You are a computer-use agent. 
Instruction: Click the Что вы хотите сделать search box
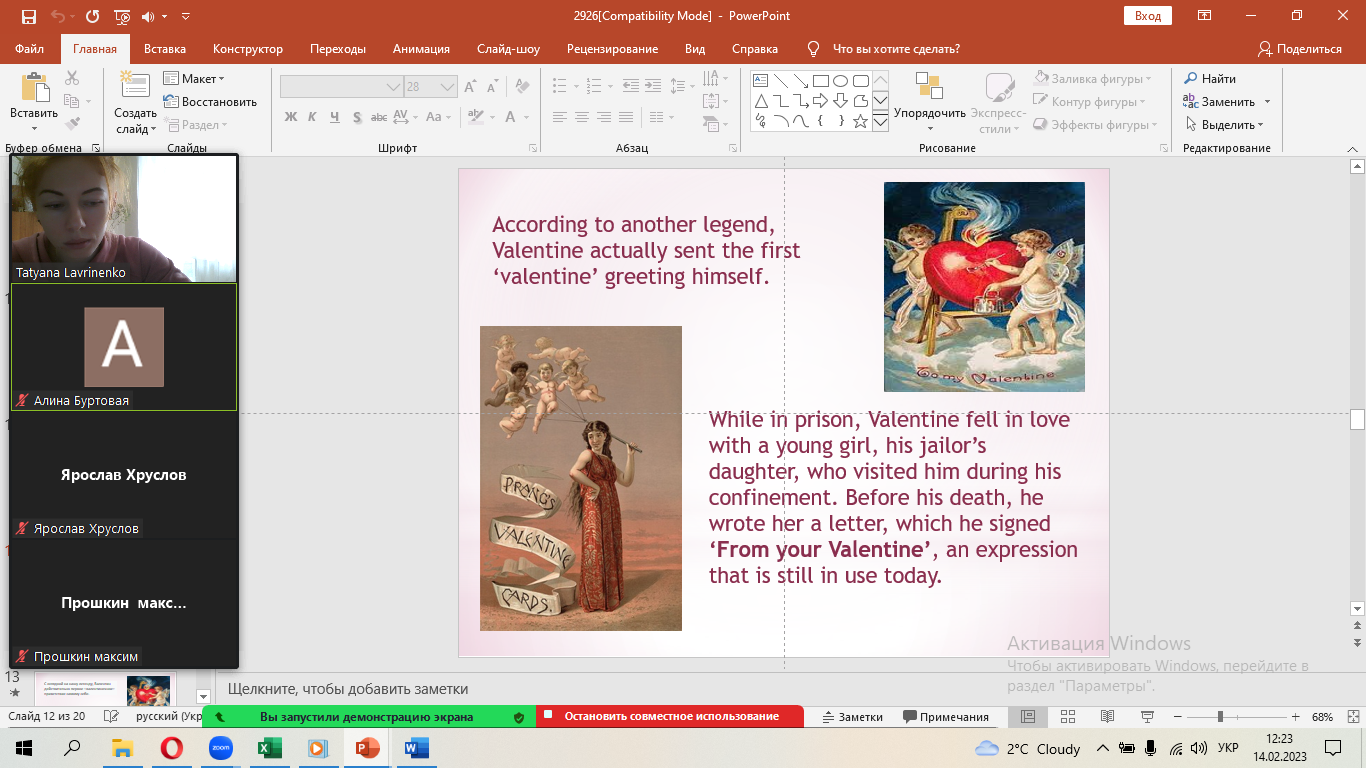[896, 49]
